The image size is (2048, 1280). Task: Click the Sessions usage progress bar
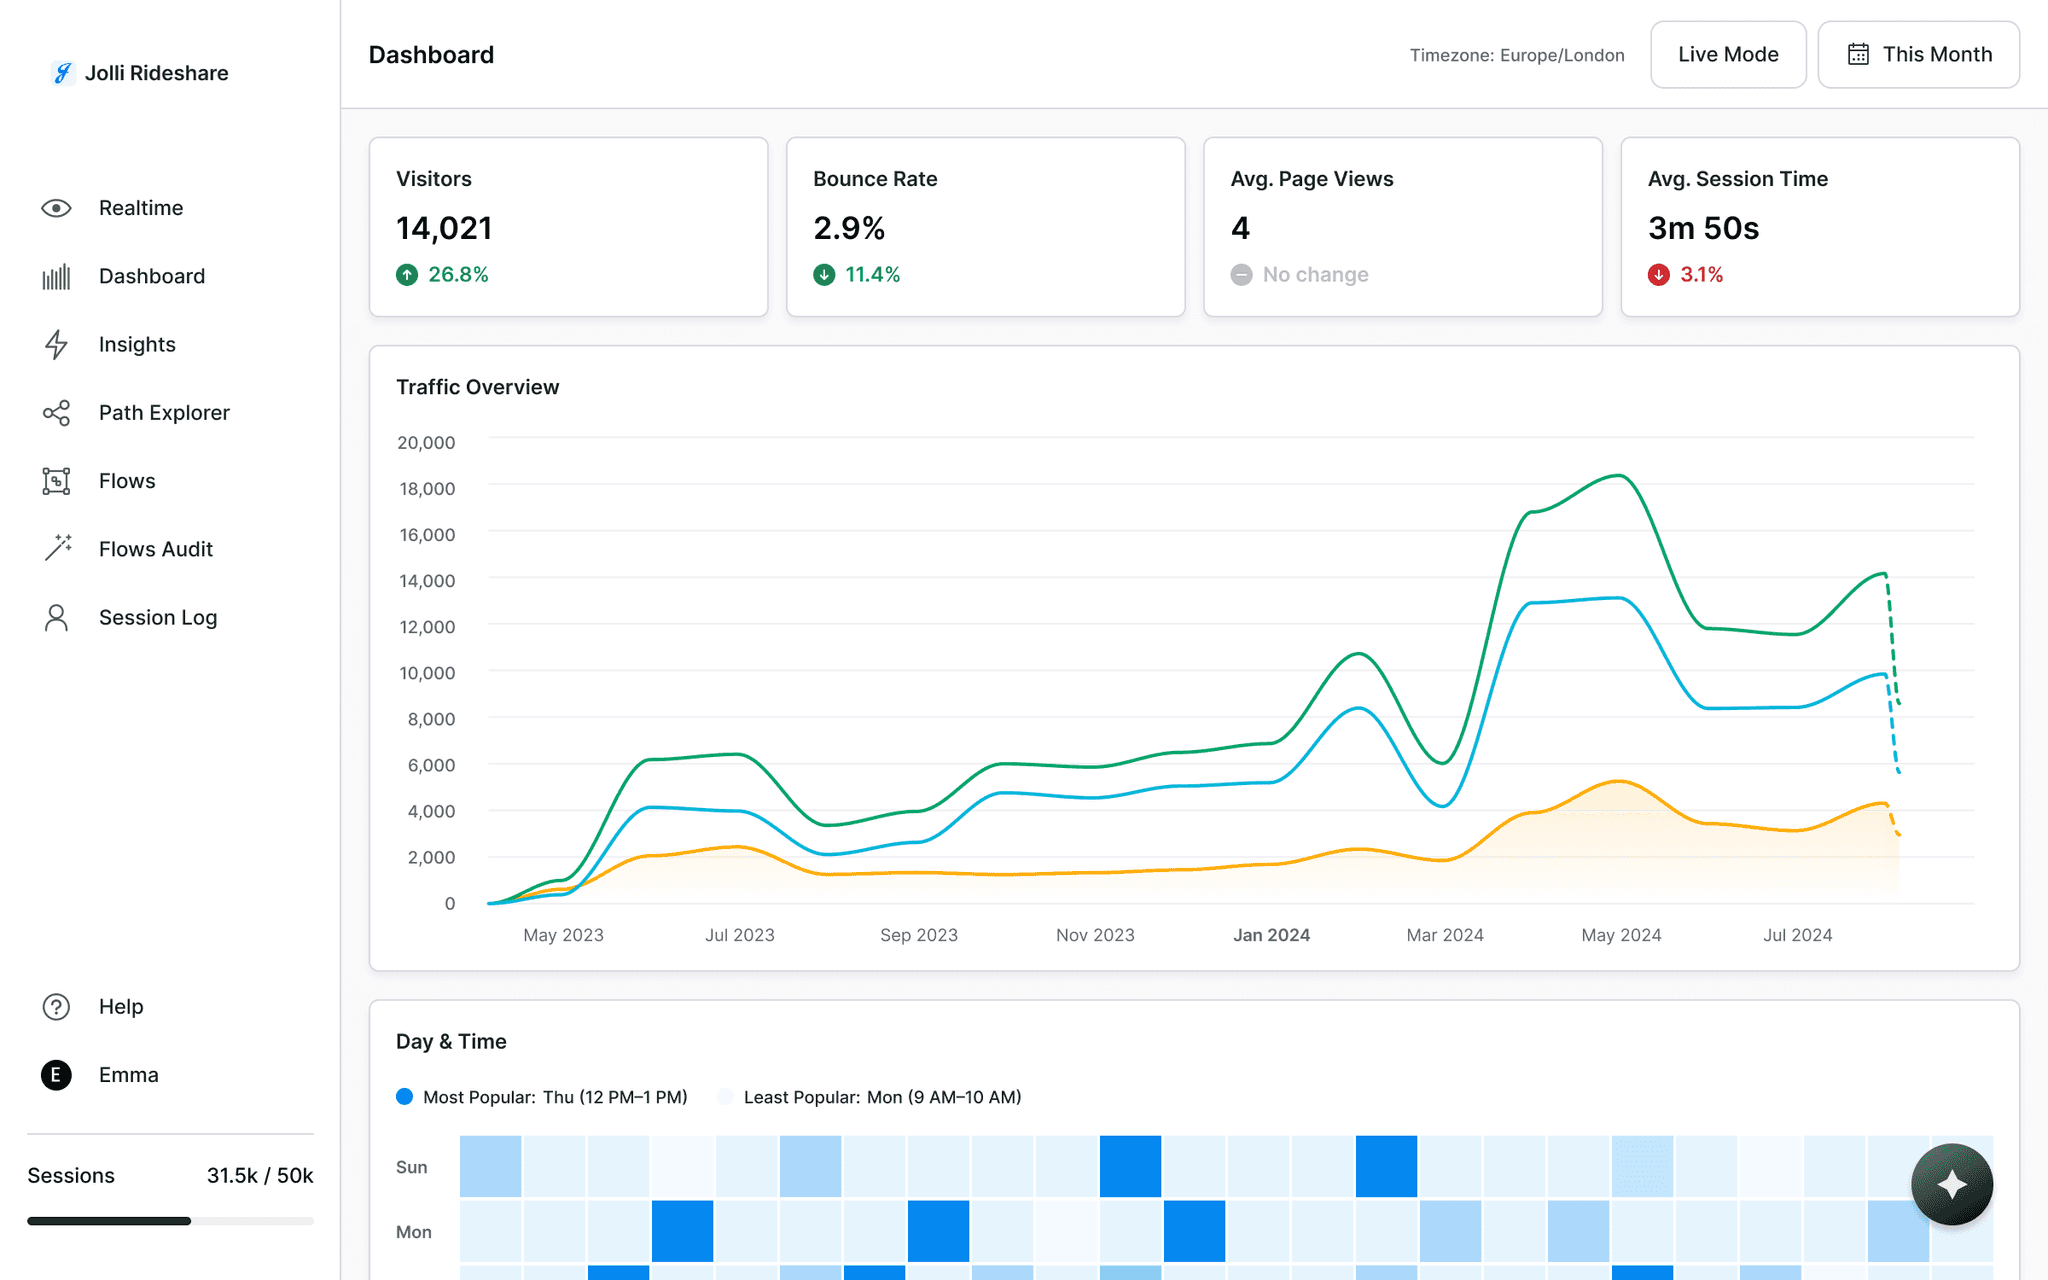pyautogui.click(x=170, y=1220)
